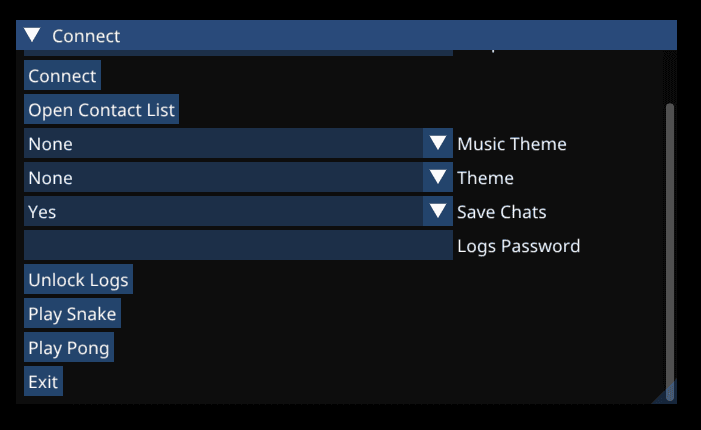
Task: Click the Logs Password label text
Action: [518, 246]
